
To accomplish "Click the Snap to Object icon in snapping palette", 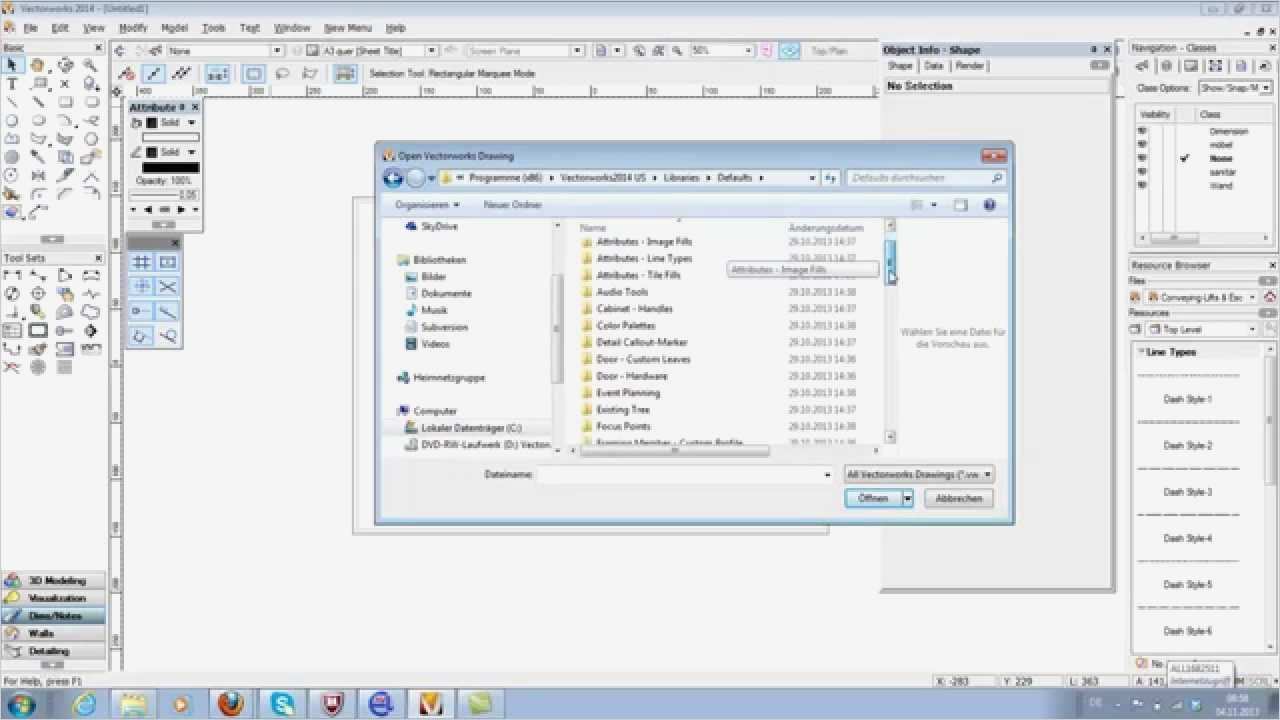I will click(168, 262).
